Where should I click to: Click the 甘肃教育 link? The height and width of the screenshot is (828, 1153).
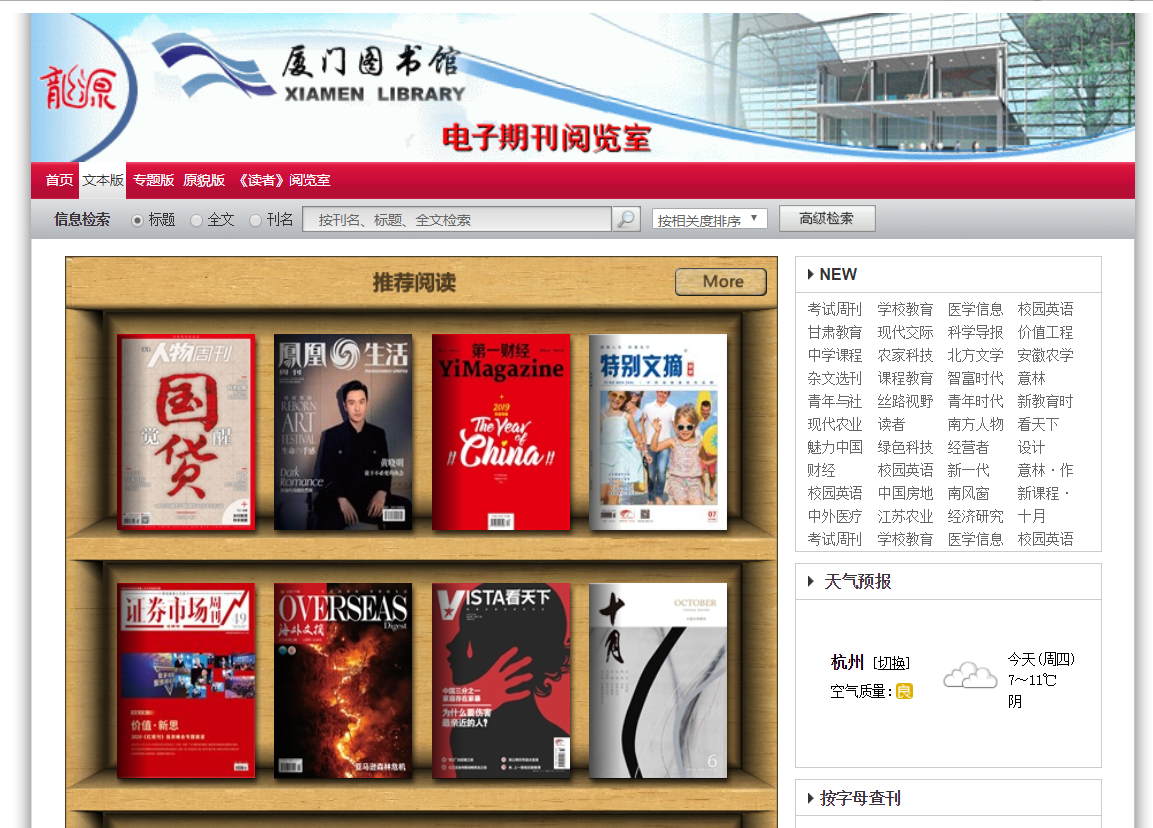click(835, 332)
